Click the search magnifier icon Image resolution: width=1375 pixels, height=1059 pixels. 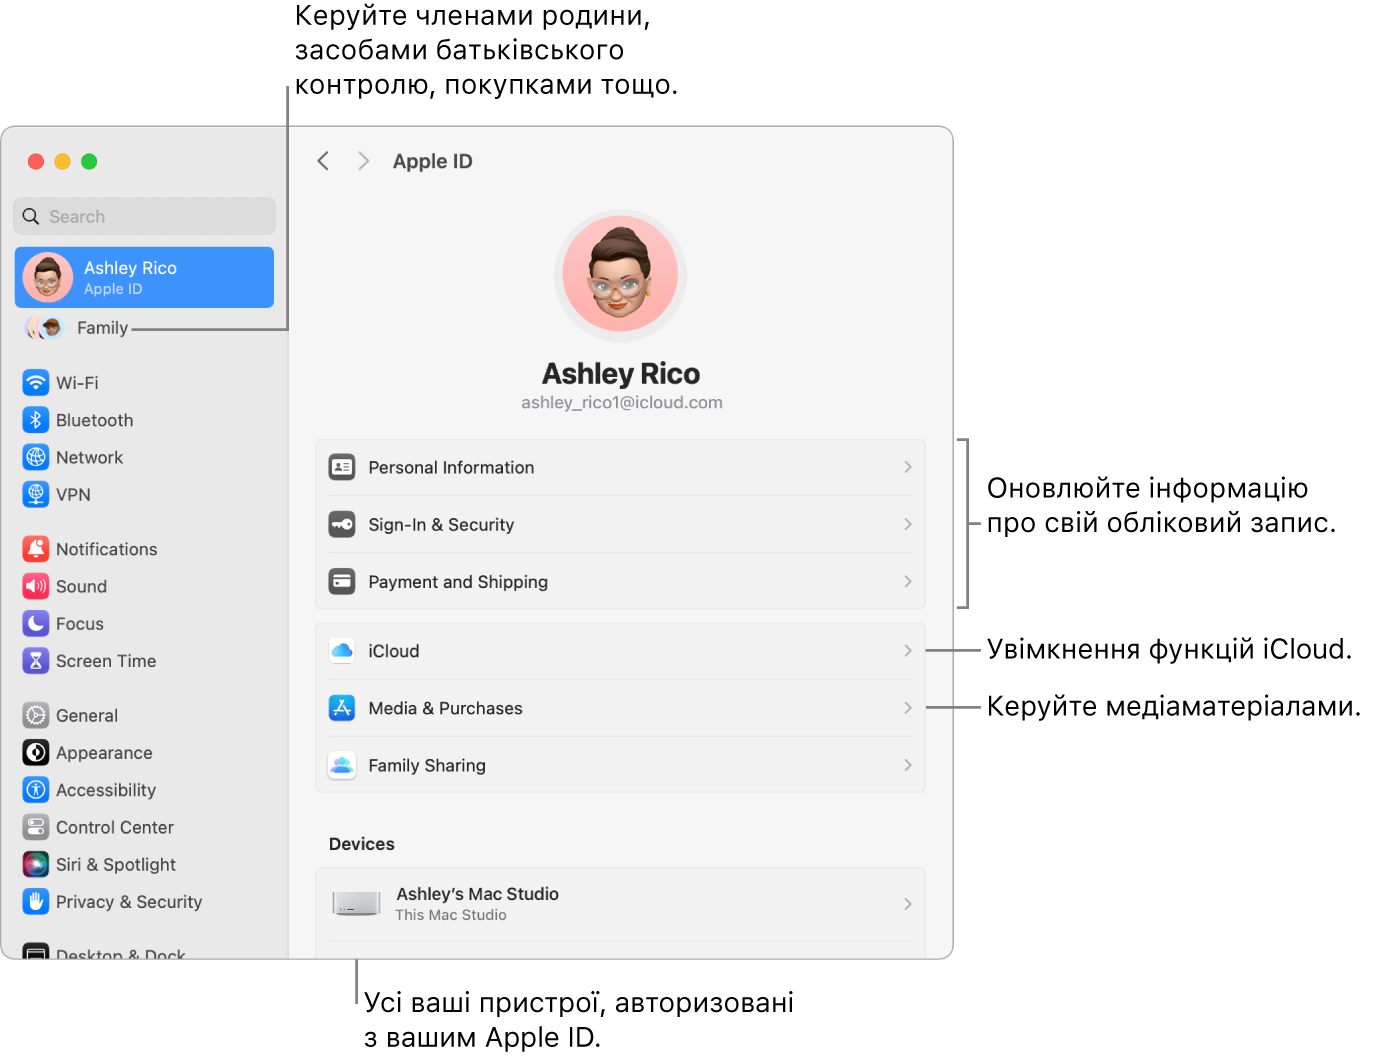[31, 216]
